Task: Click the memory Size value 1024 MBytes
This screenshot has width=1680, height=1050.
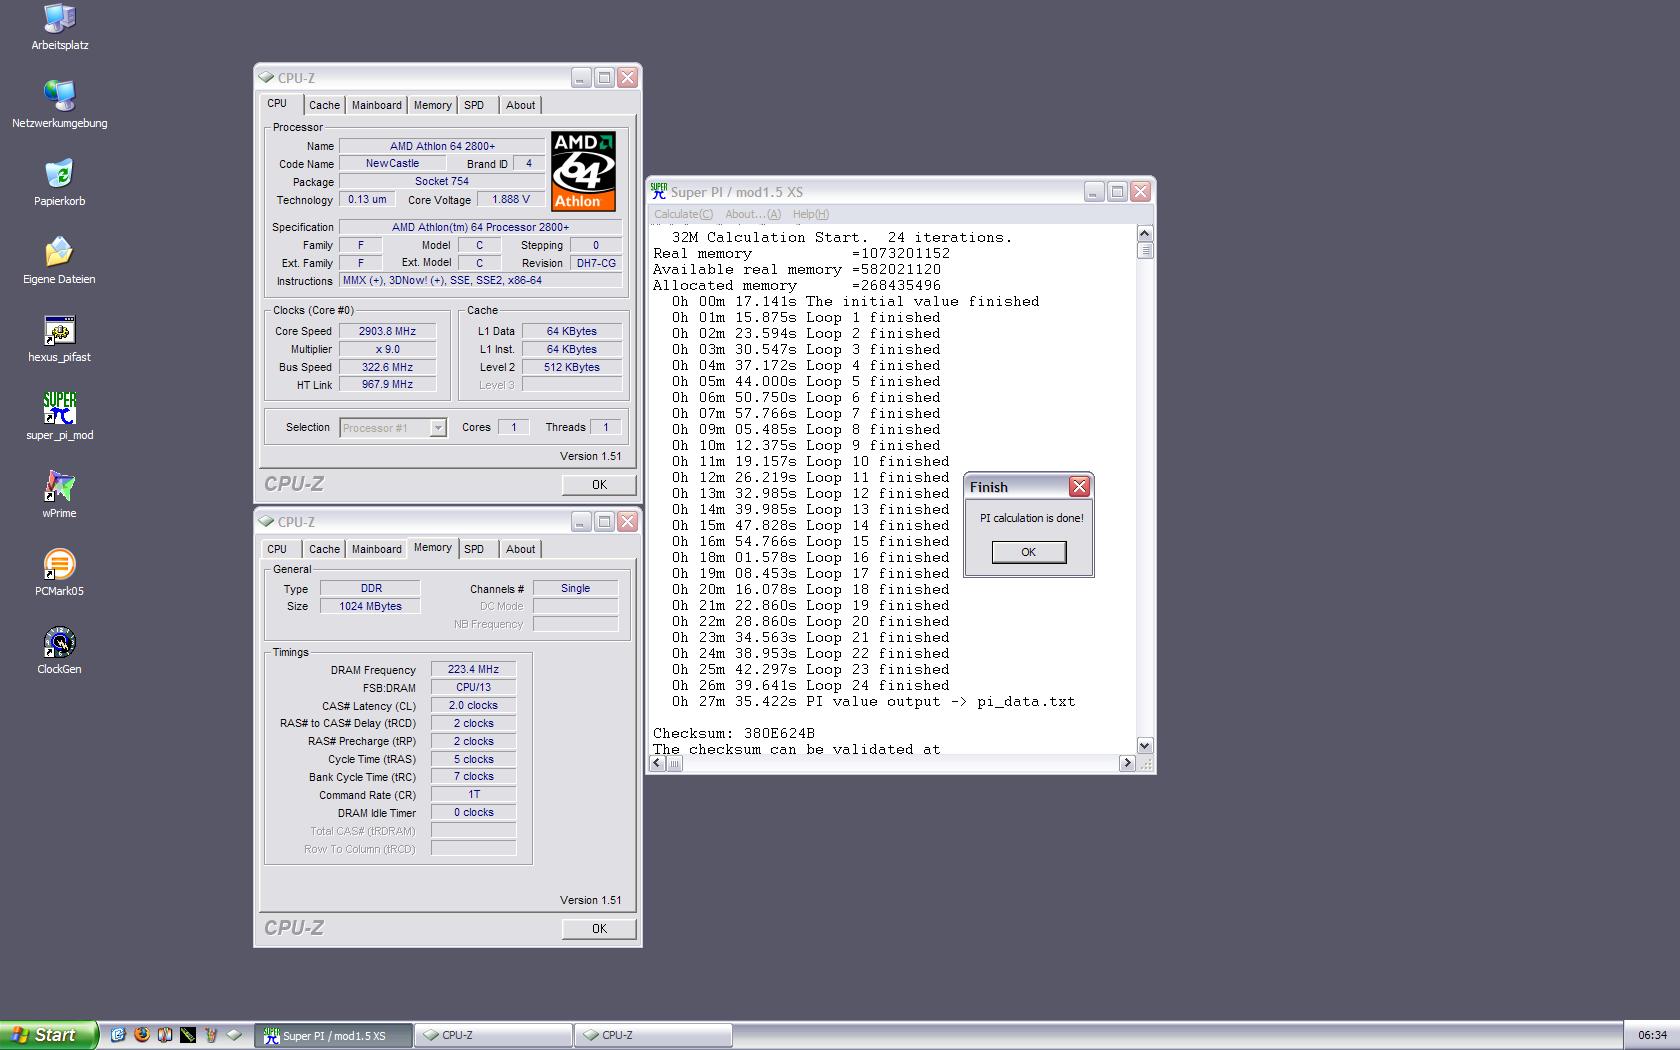Action: click(x=370, y=606)
